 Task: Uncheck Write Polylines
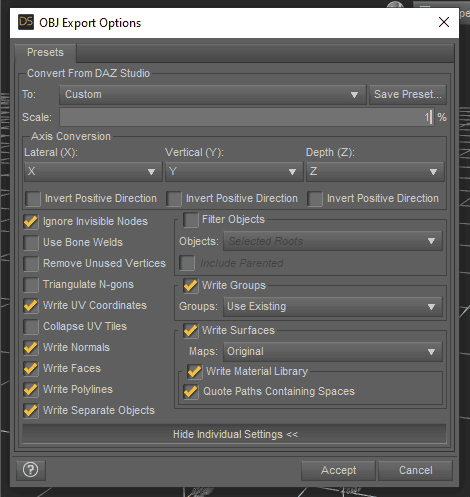coord(31,390)
